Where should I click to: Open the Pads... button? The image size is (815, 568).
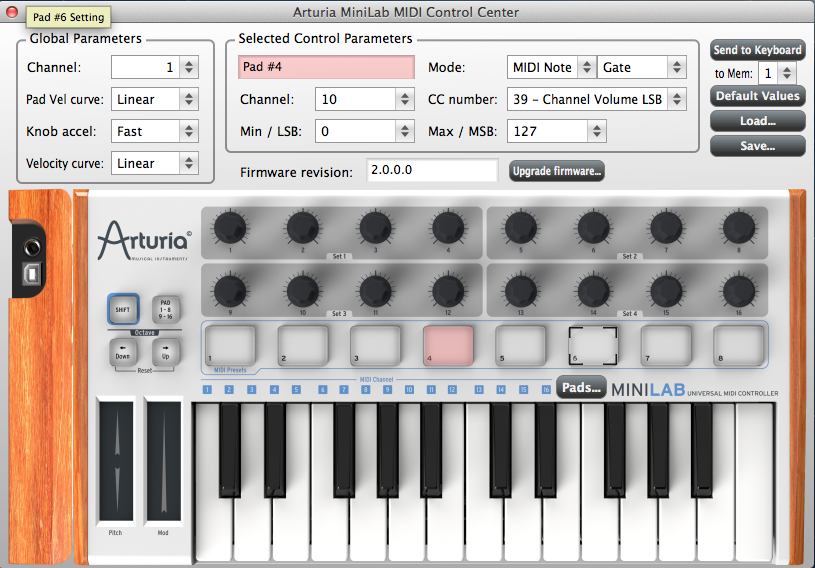(x=581, y=388)
